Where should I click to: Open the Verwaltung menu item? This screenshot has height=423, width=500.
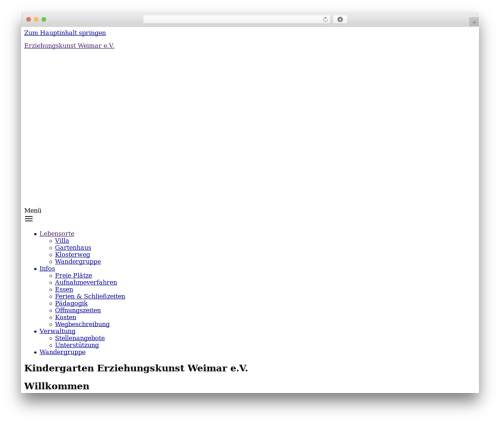click(57, 331)
